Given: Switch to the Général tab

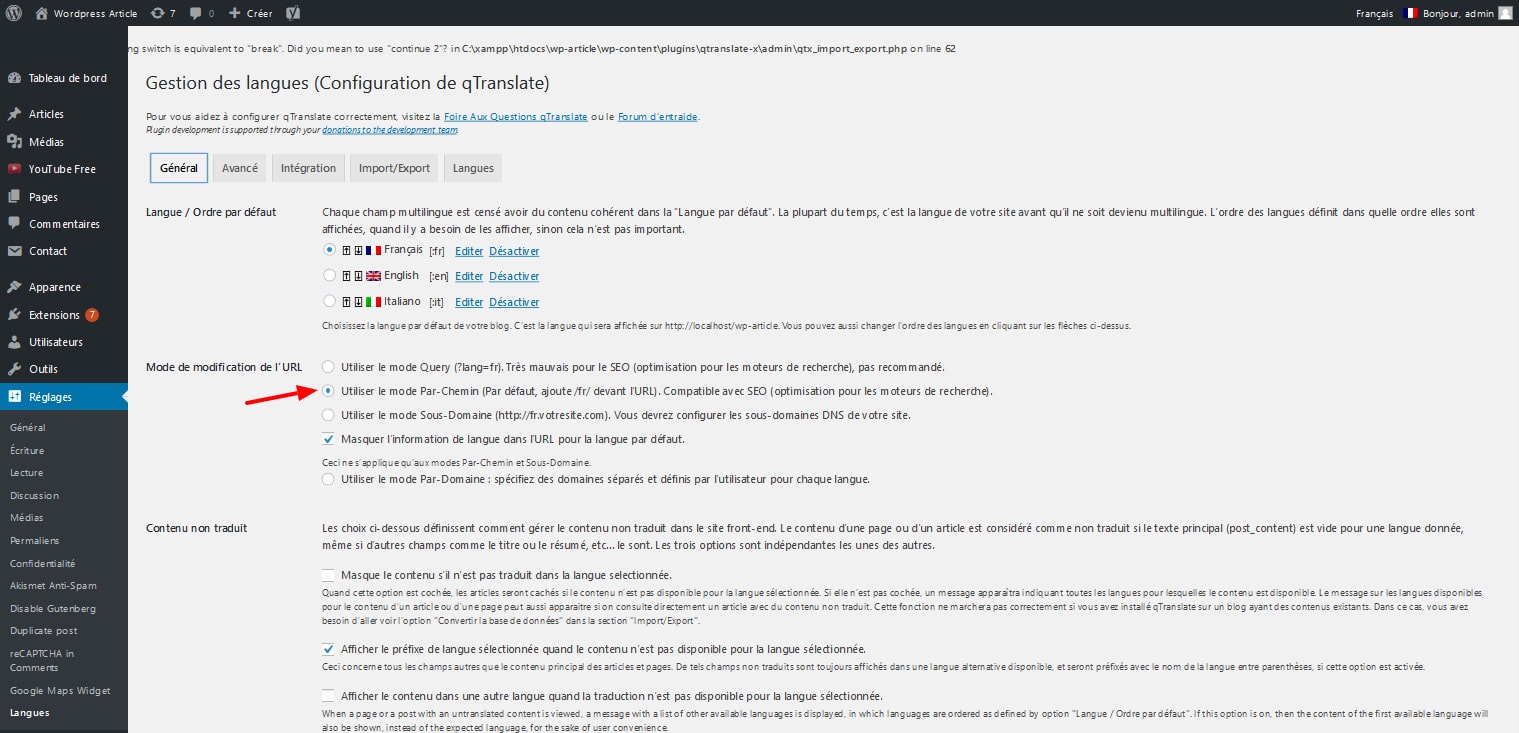Looking at the screenshot, I should (179, 168).
